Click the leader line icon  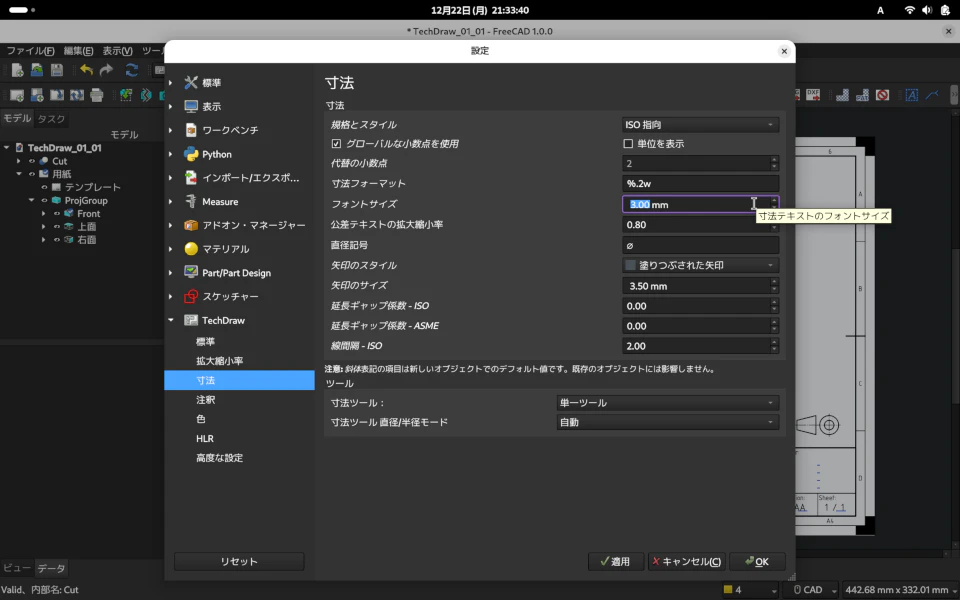[x=932, y=95]
